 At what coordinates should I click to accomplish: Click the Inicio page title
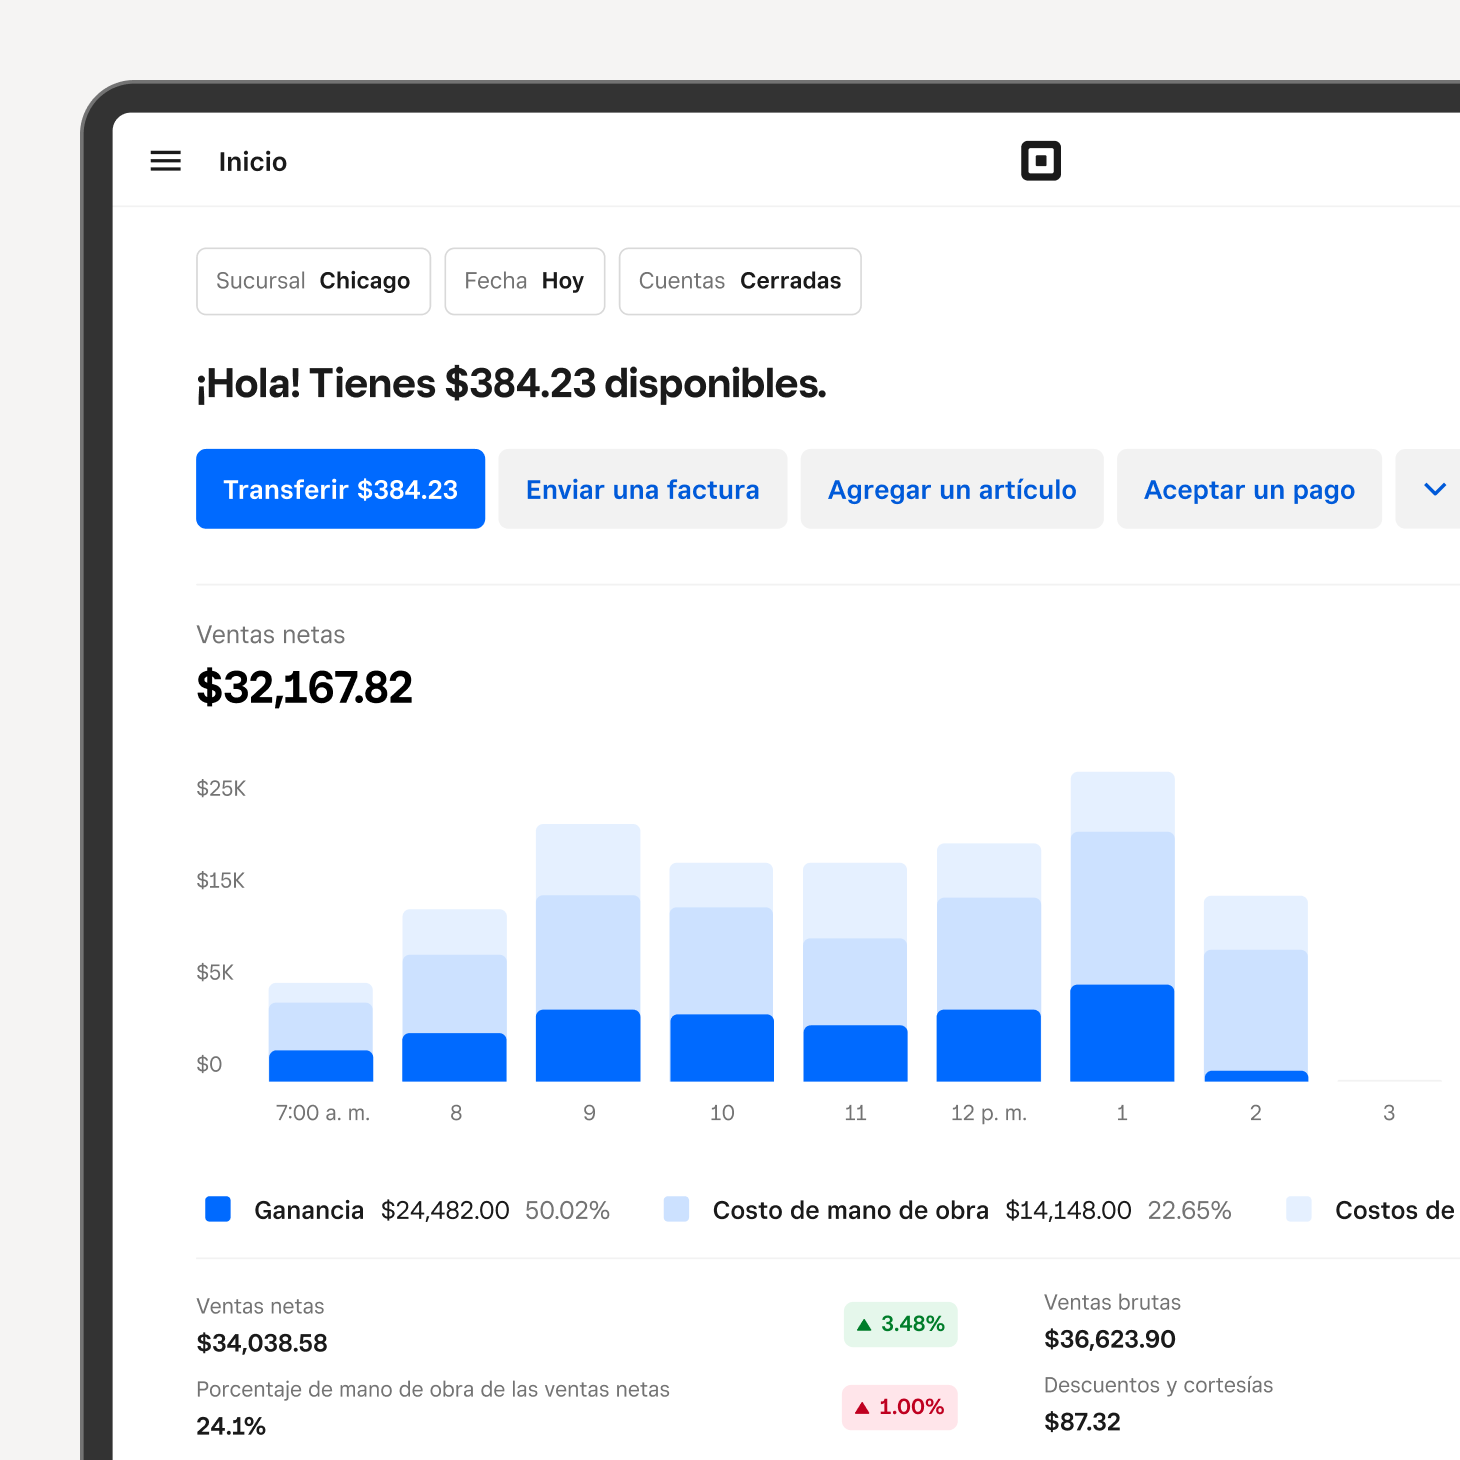253,162
